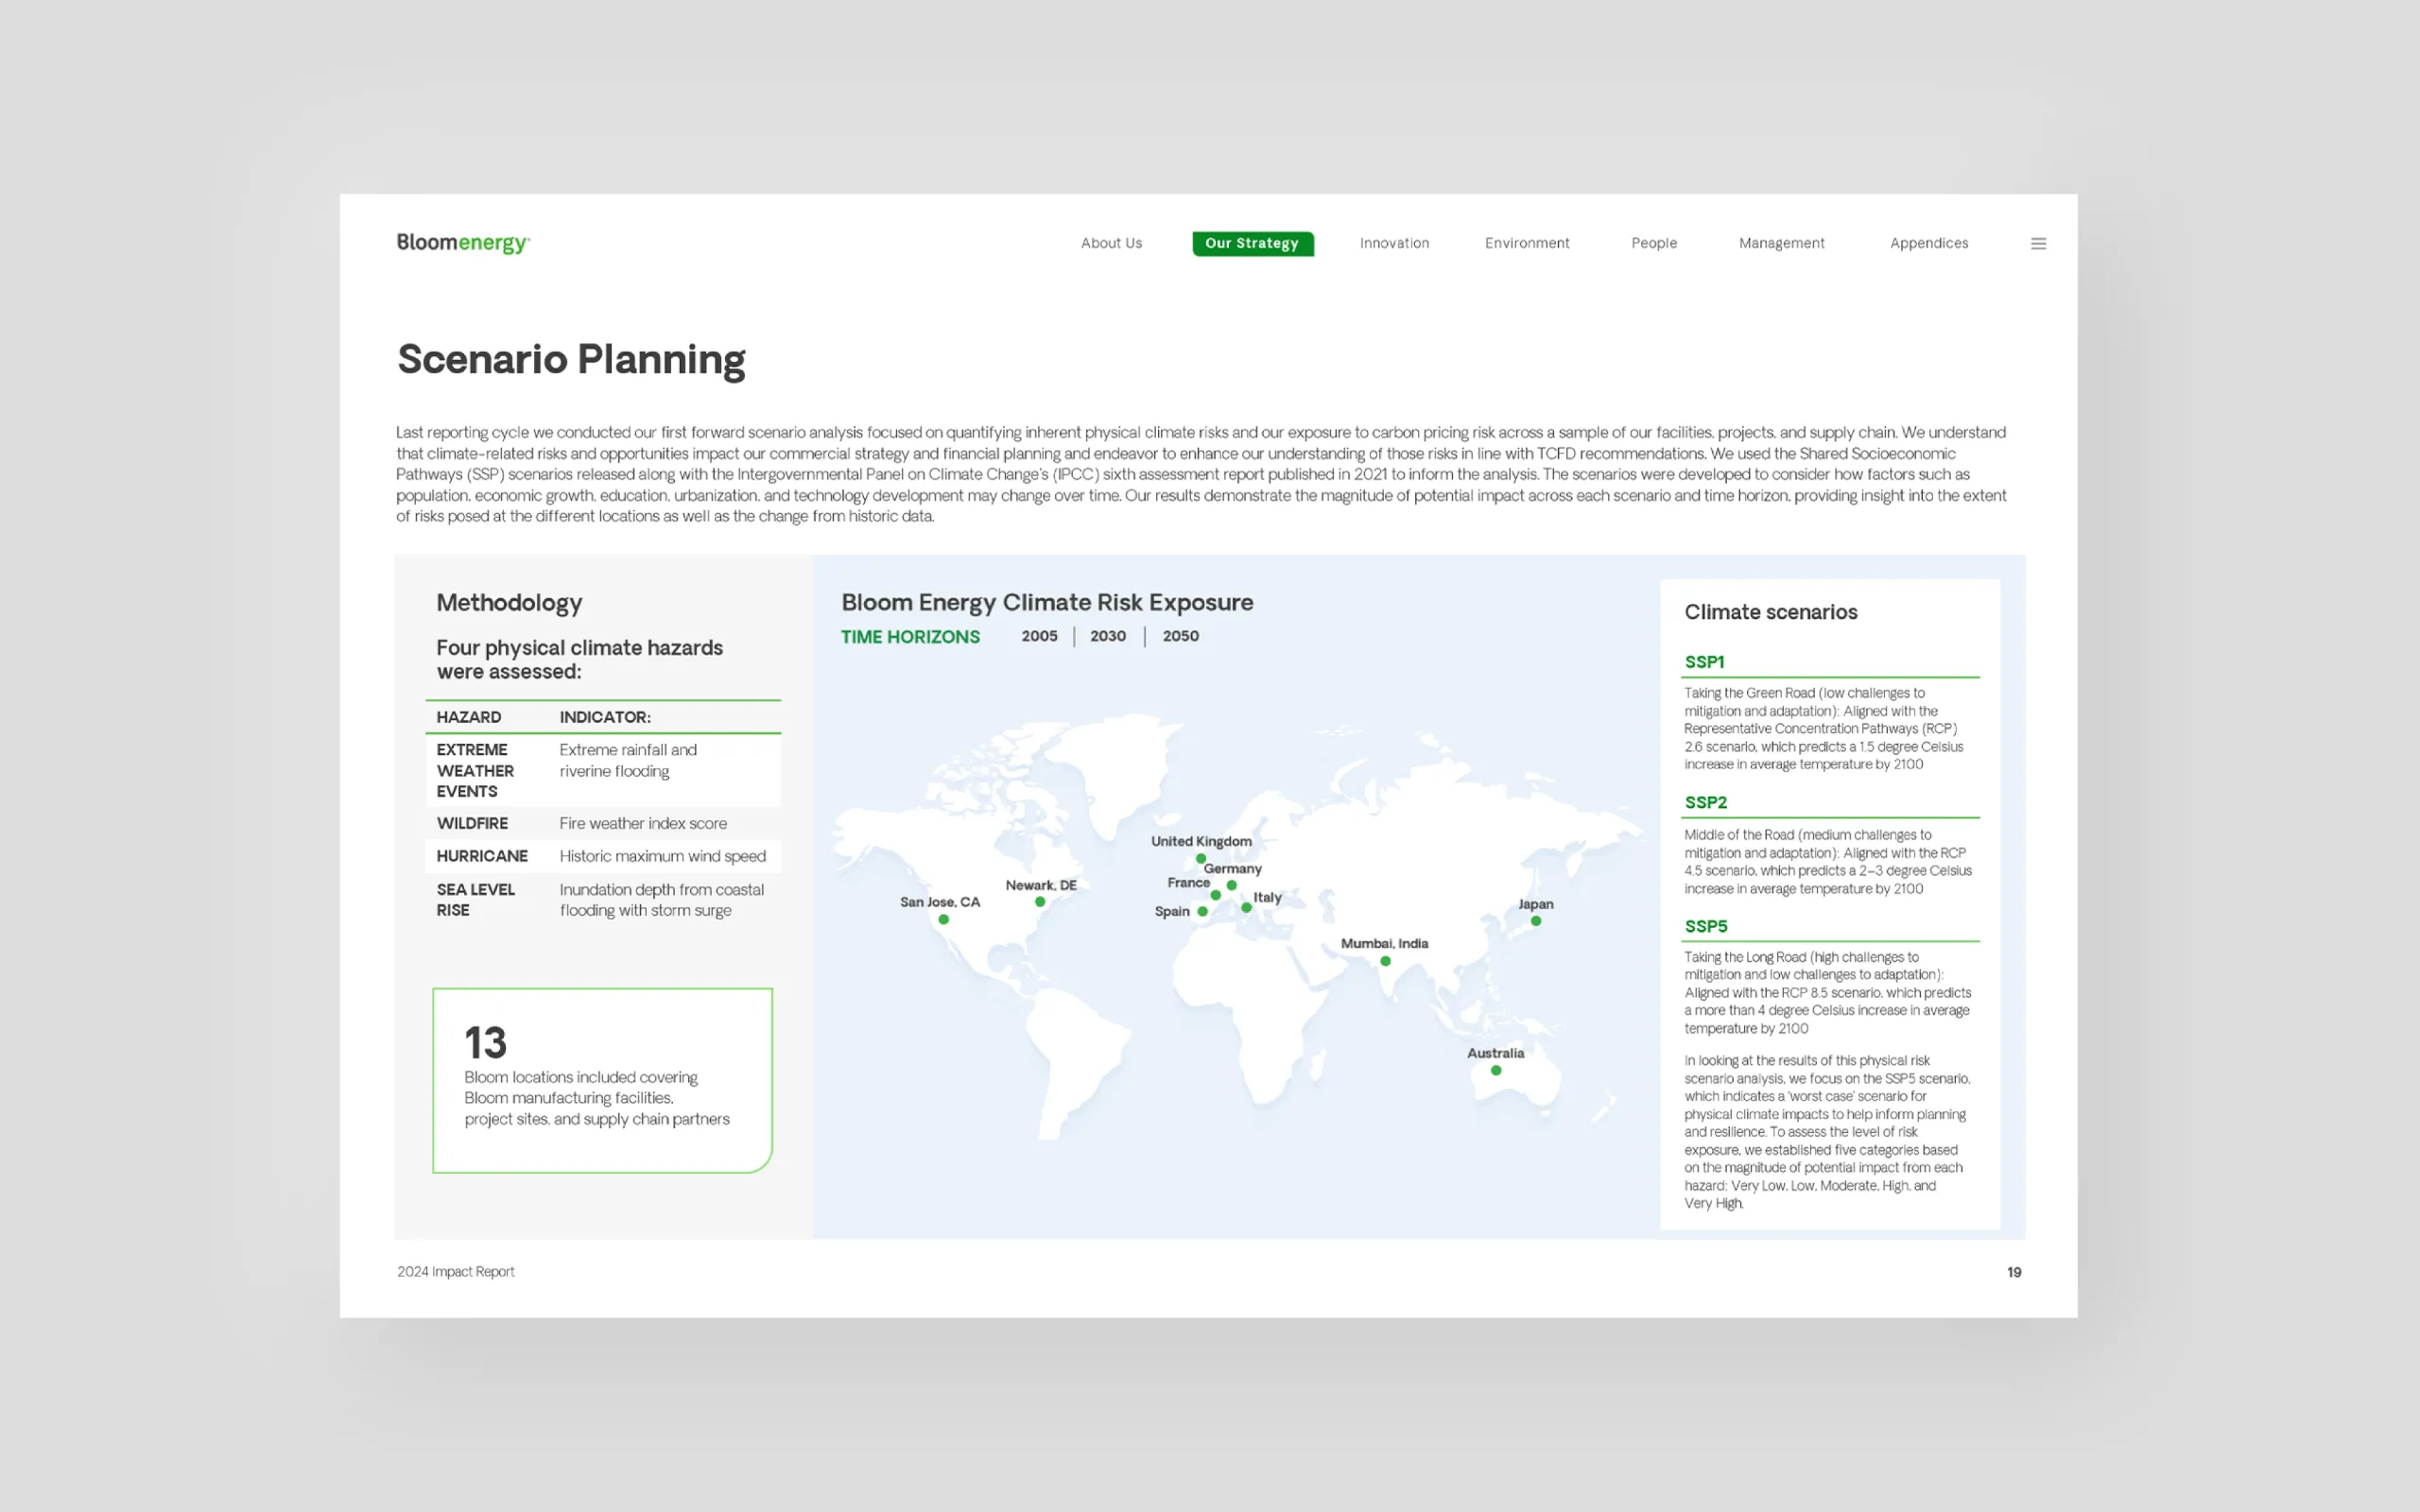
Task: Open the Environment nav item
Action: coord(1526,243)
